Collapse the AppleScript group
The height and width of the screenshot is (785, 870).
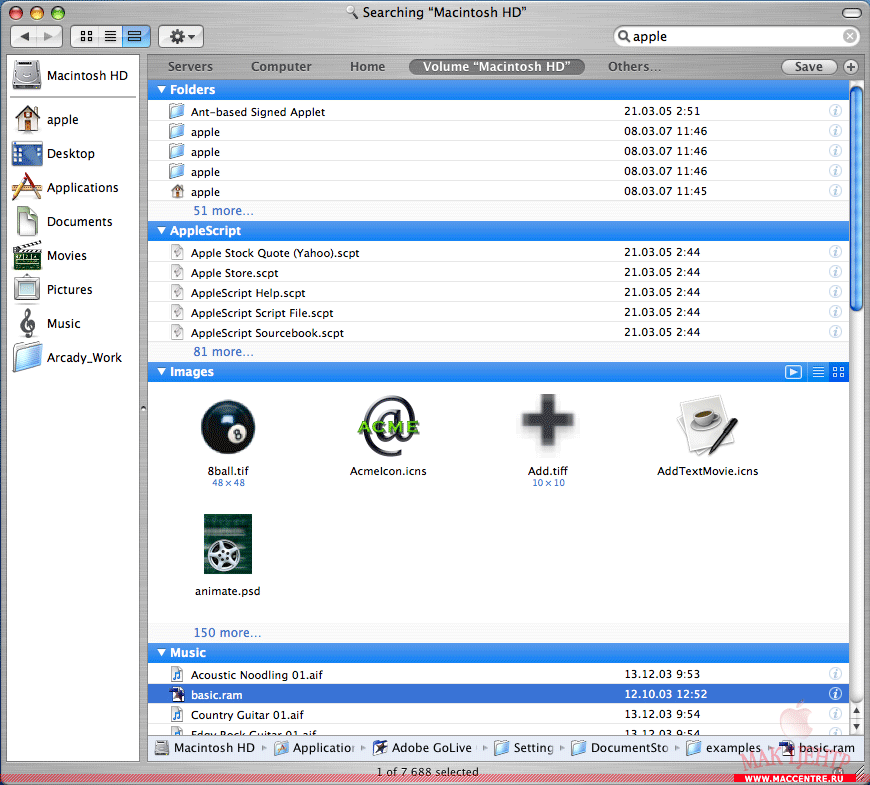click(x=161, y=230)
